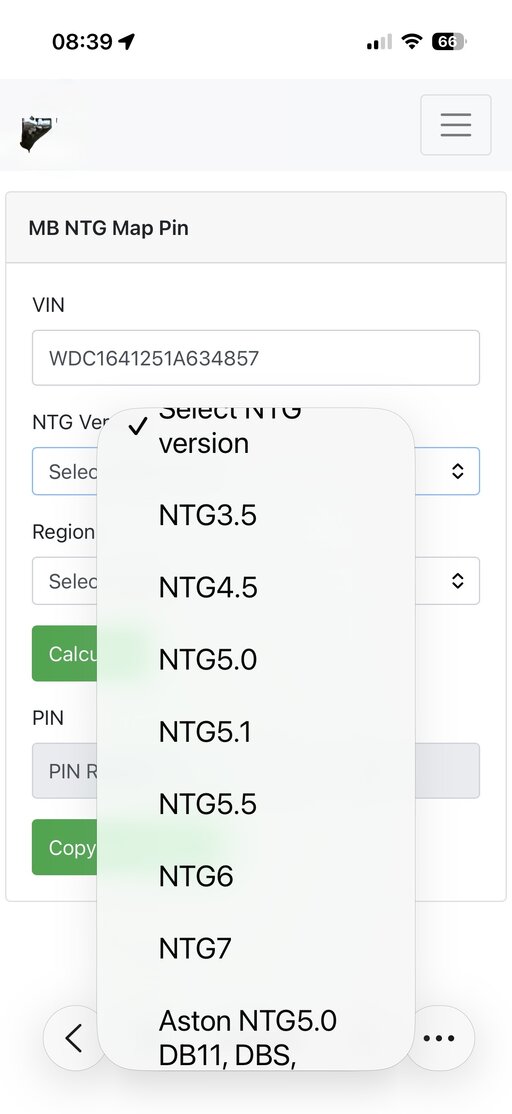Expand the Region dropdown arrows
Screen dimensions: 512x1114
click(458, 580)
